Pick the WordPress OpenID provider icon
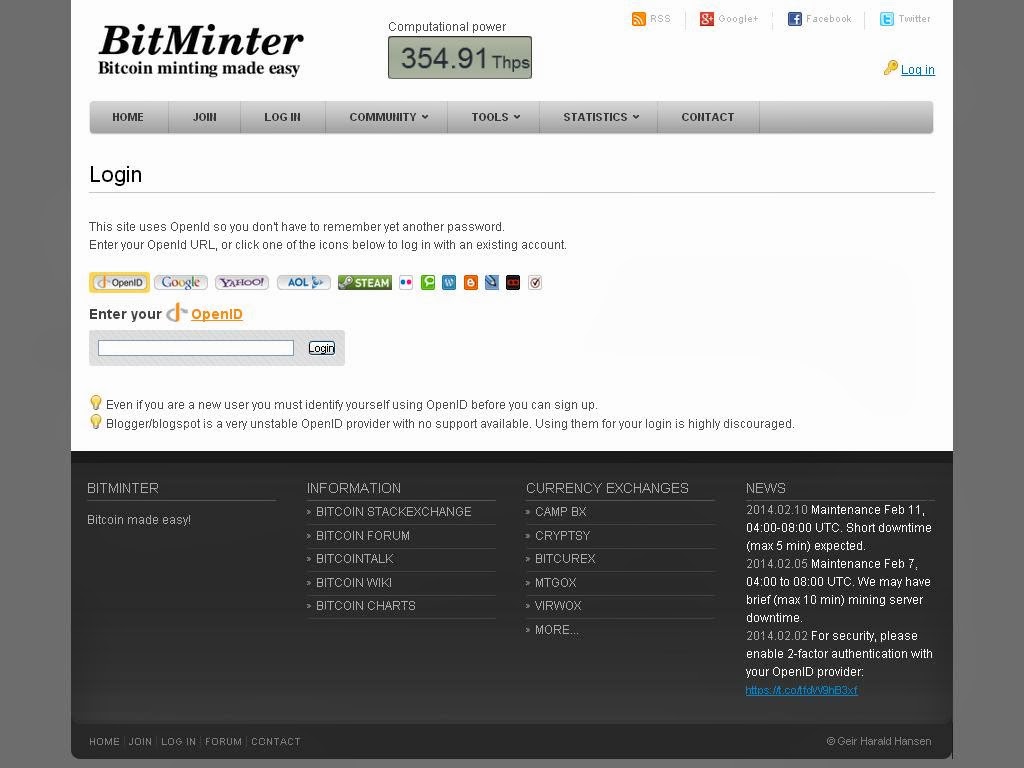This screenshot has height=768, width=1024. point(449,282)
